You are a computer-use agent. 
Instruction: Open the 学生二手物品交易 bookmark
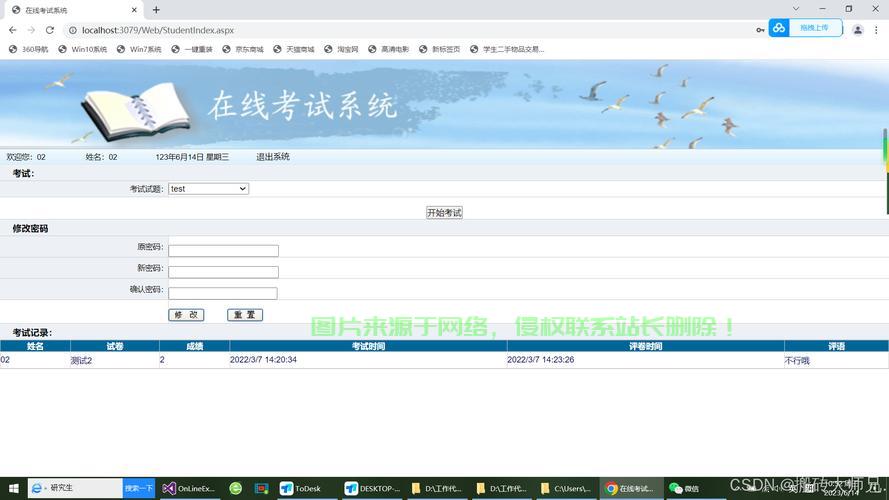click(x=507, y=49)
